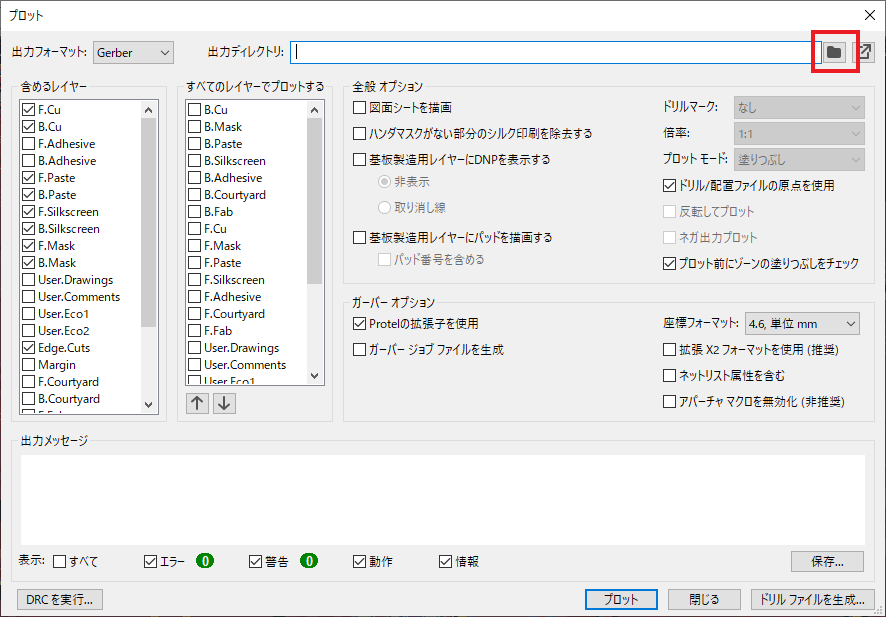This screenshot has height=617, width=886.
Task: Move selected layer up arrow button
Action: 197,403
